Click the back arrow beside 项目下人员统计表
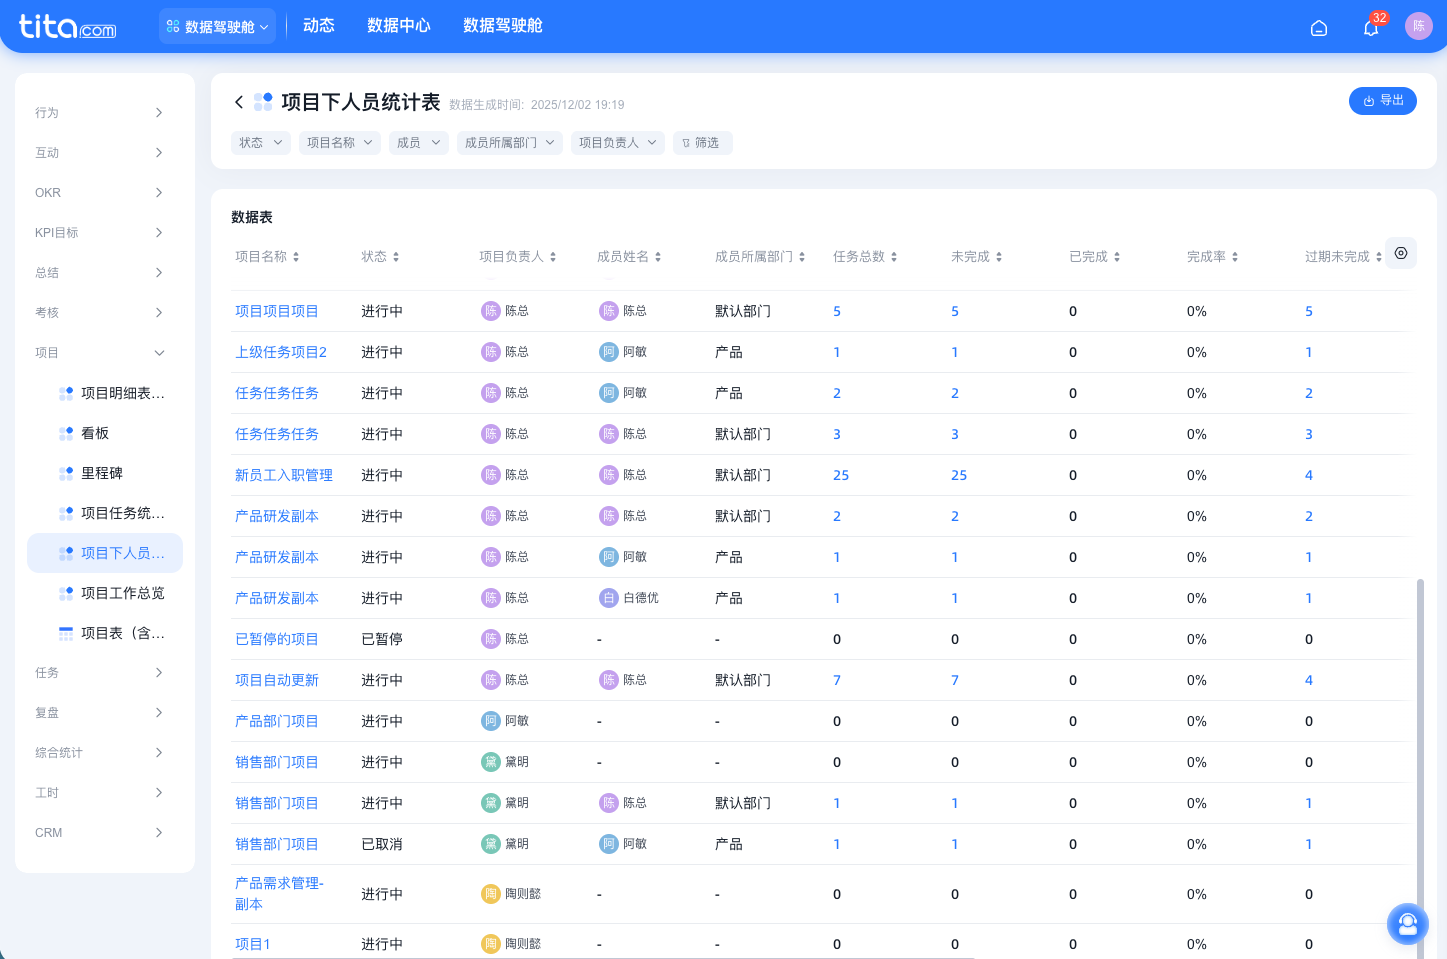 click(239, 102)
